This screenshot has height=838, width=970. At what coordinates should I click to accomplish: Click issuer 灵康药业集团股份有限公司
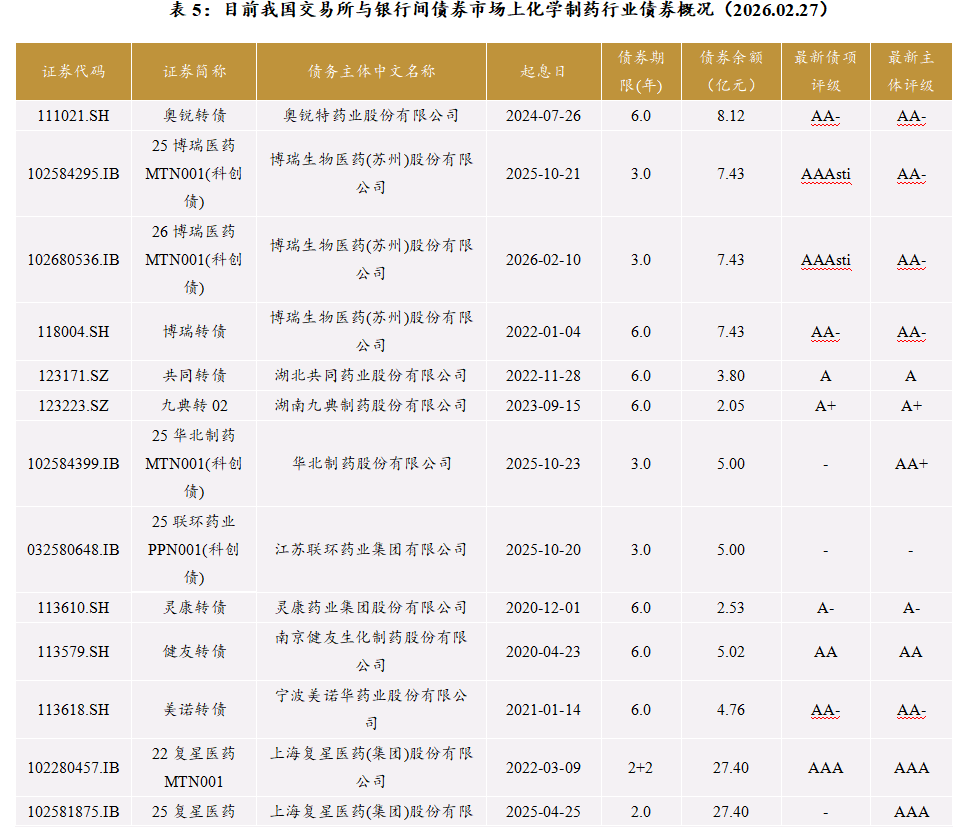(371, 608)
